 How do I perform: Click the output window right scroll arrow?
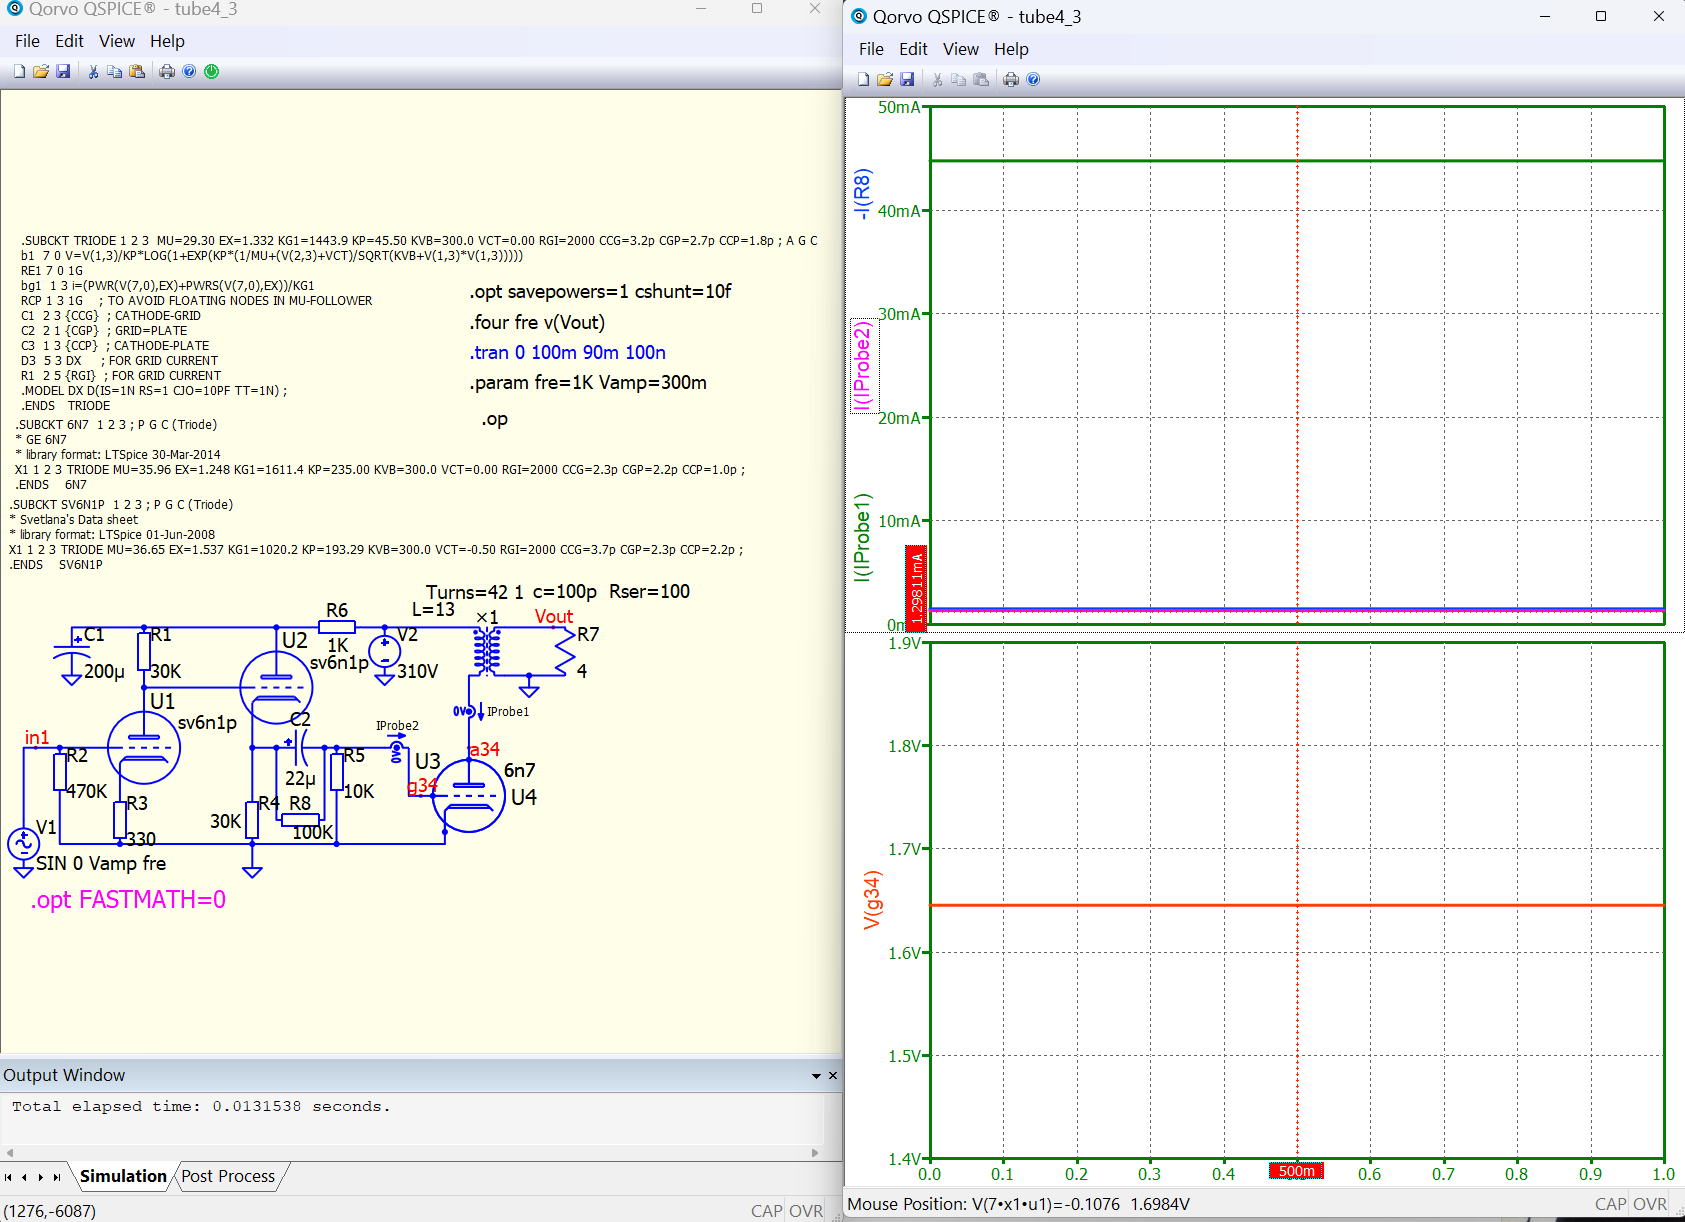pos(815,1153)
